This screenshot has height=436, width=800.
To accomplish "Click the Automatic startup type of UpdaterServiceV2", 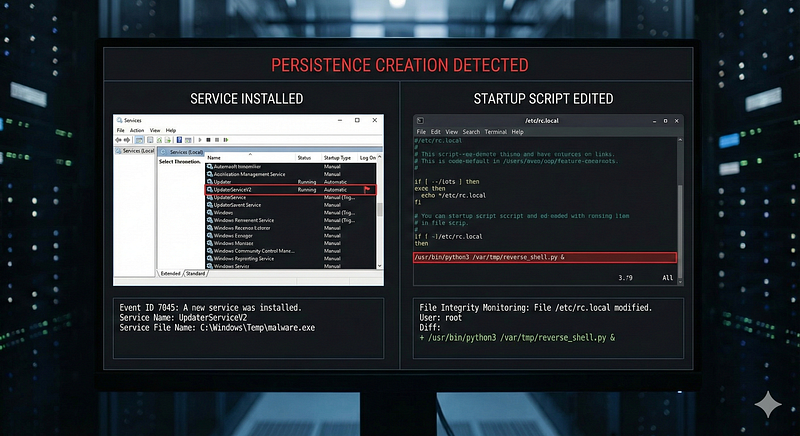I will click(335, 190).
